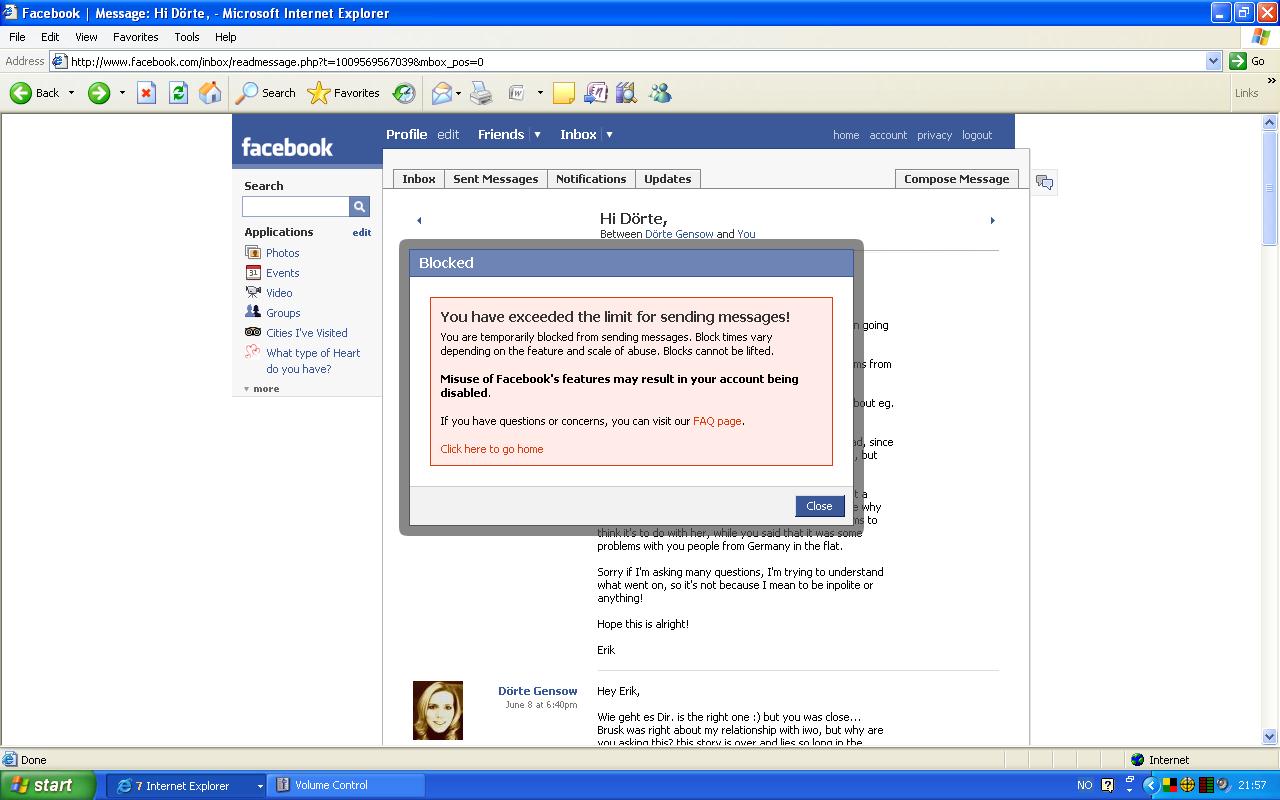Click the Mail envelope toolbar icon

pos(441,93)
